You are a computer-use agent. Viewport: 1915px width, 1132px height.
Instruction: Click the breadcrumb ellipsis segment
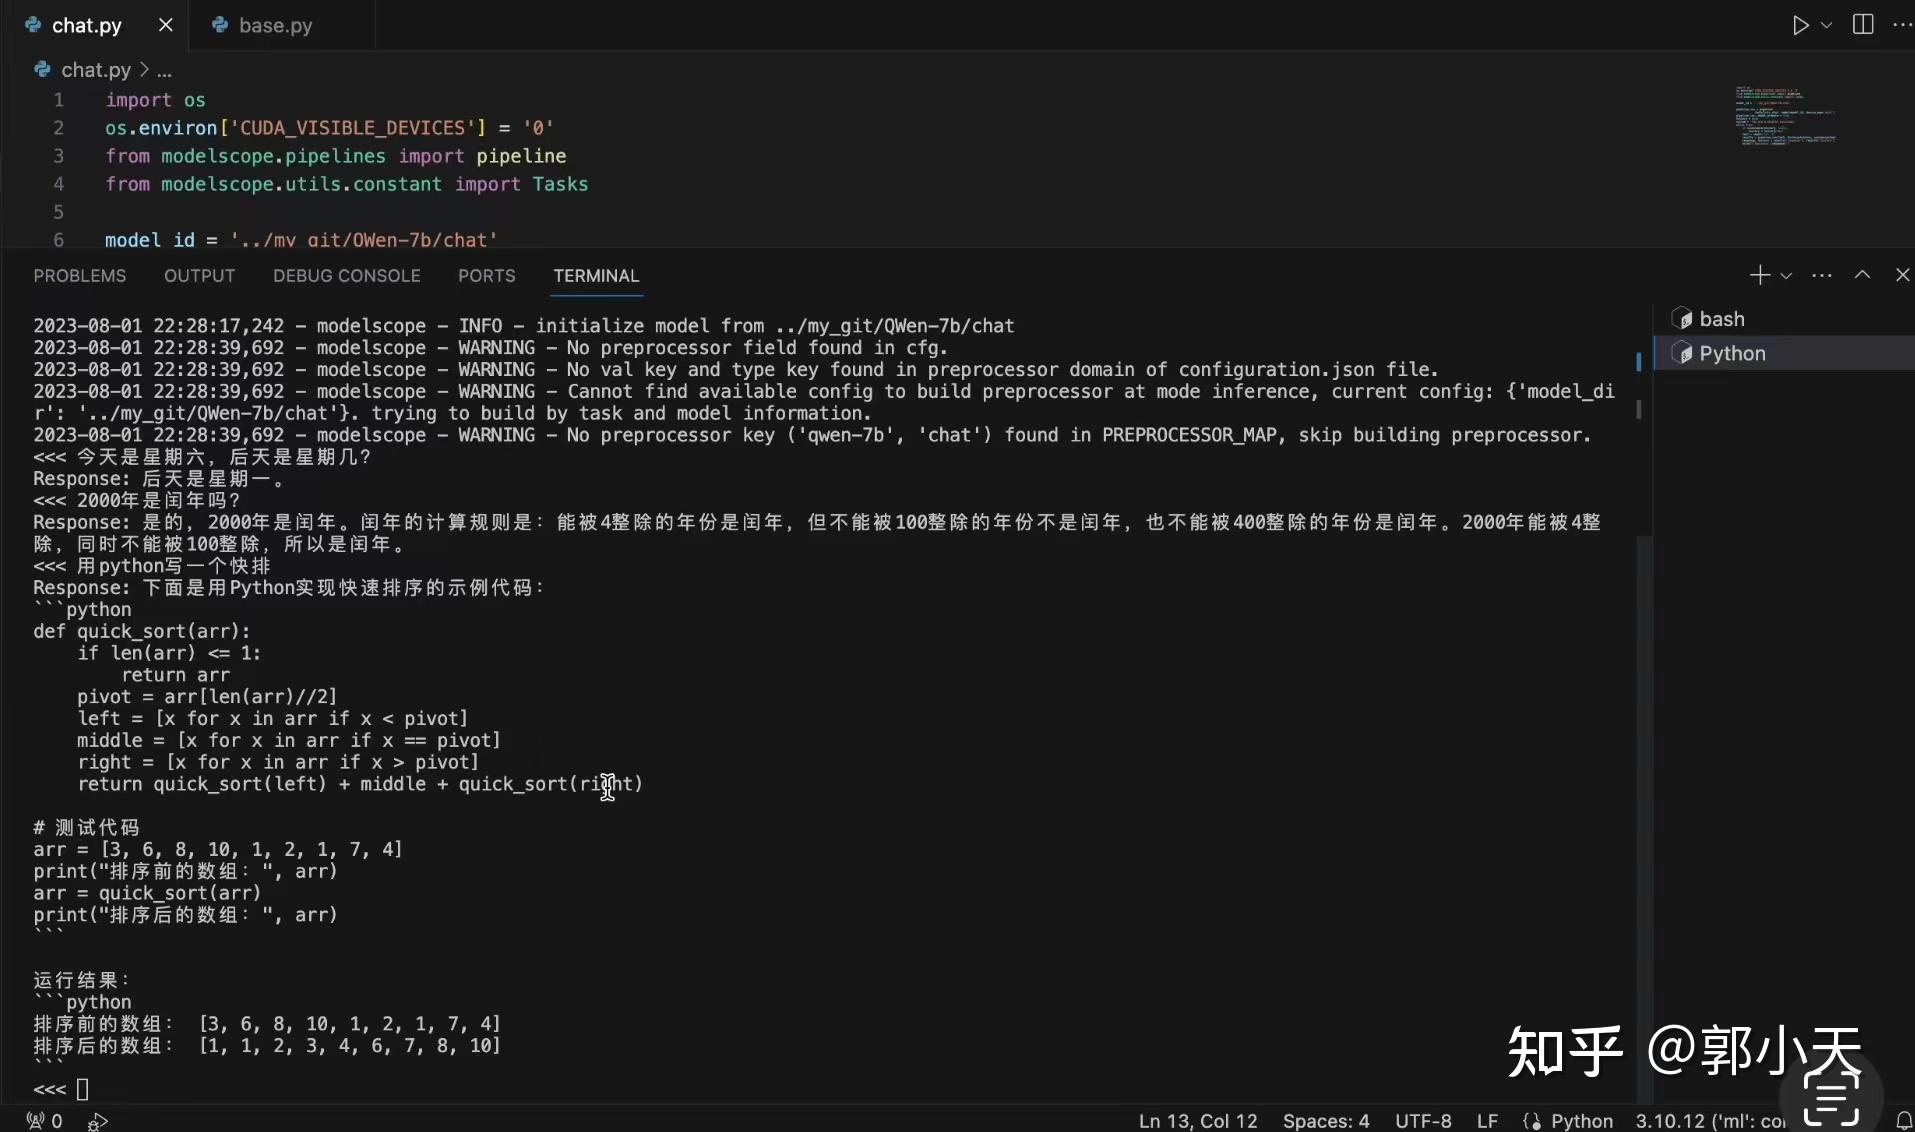(164, 70)
